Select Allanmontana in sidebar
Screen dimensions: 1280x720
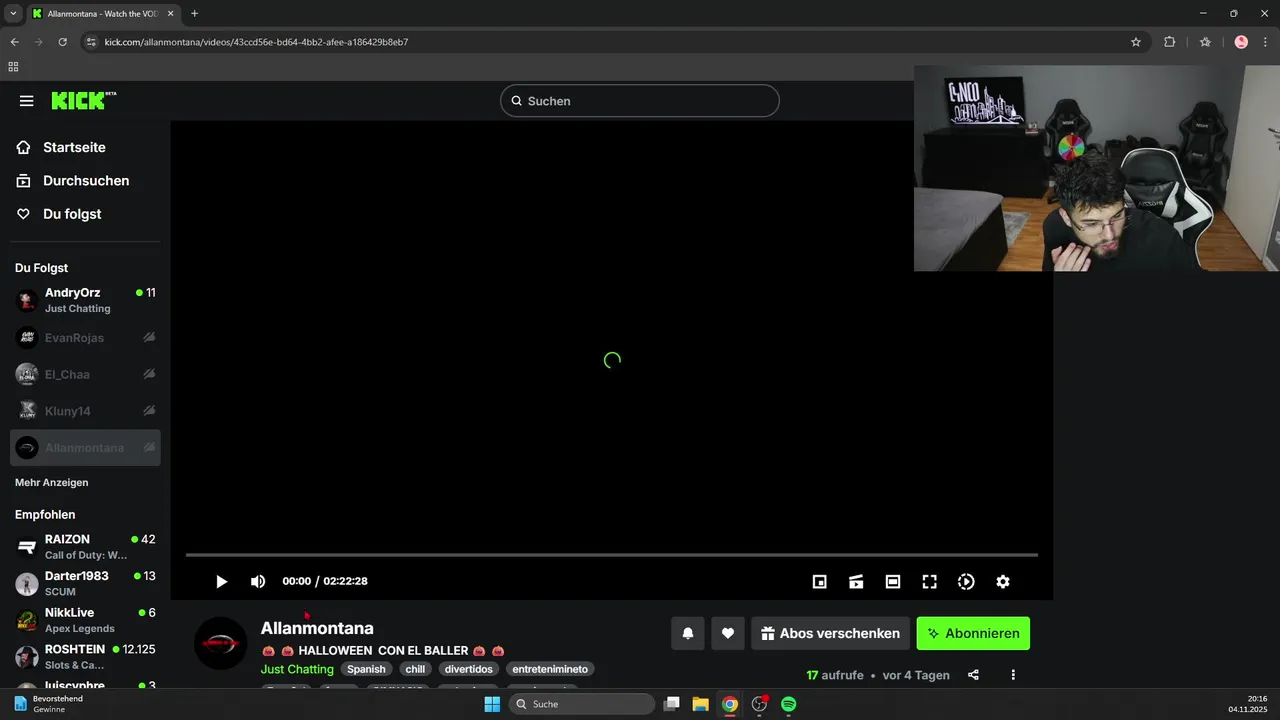pyautogui.click(x=85, y=448)
